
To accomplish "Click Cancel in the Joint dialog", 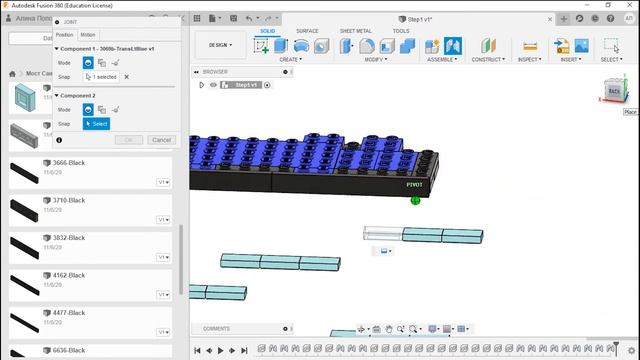I will point(162,140).
